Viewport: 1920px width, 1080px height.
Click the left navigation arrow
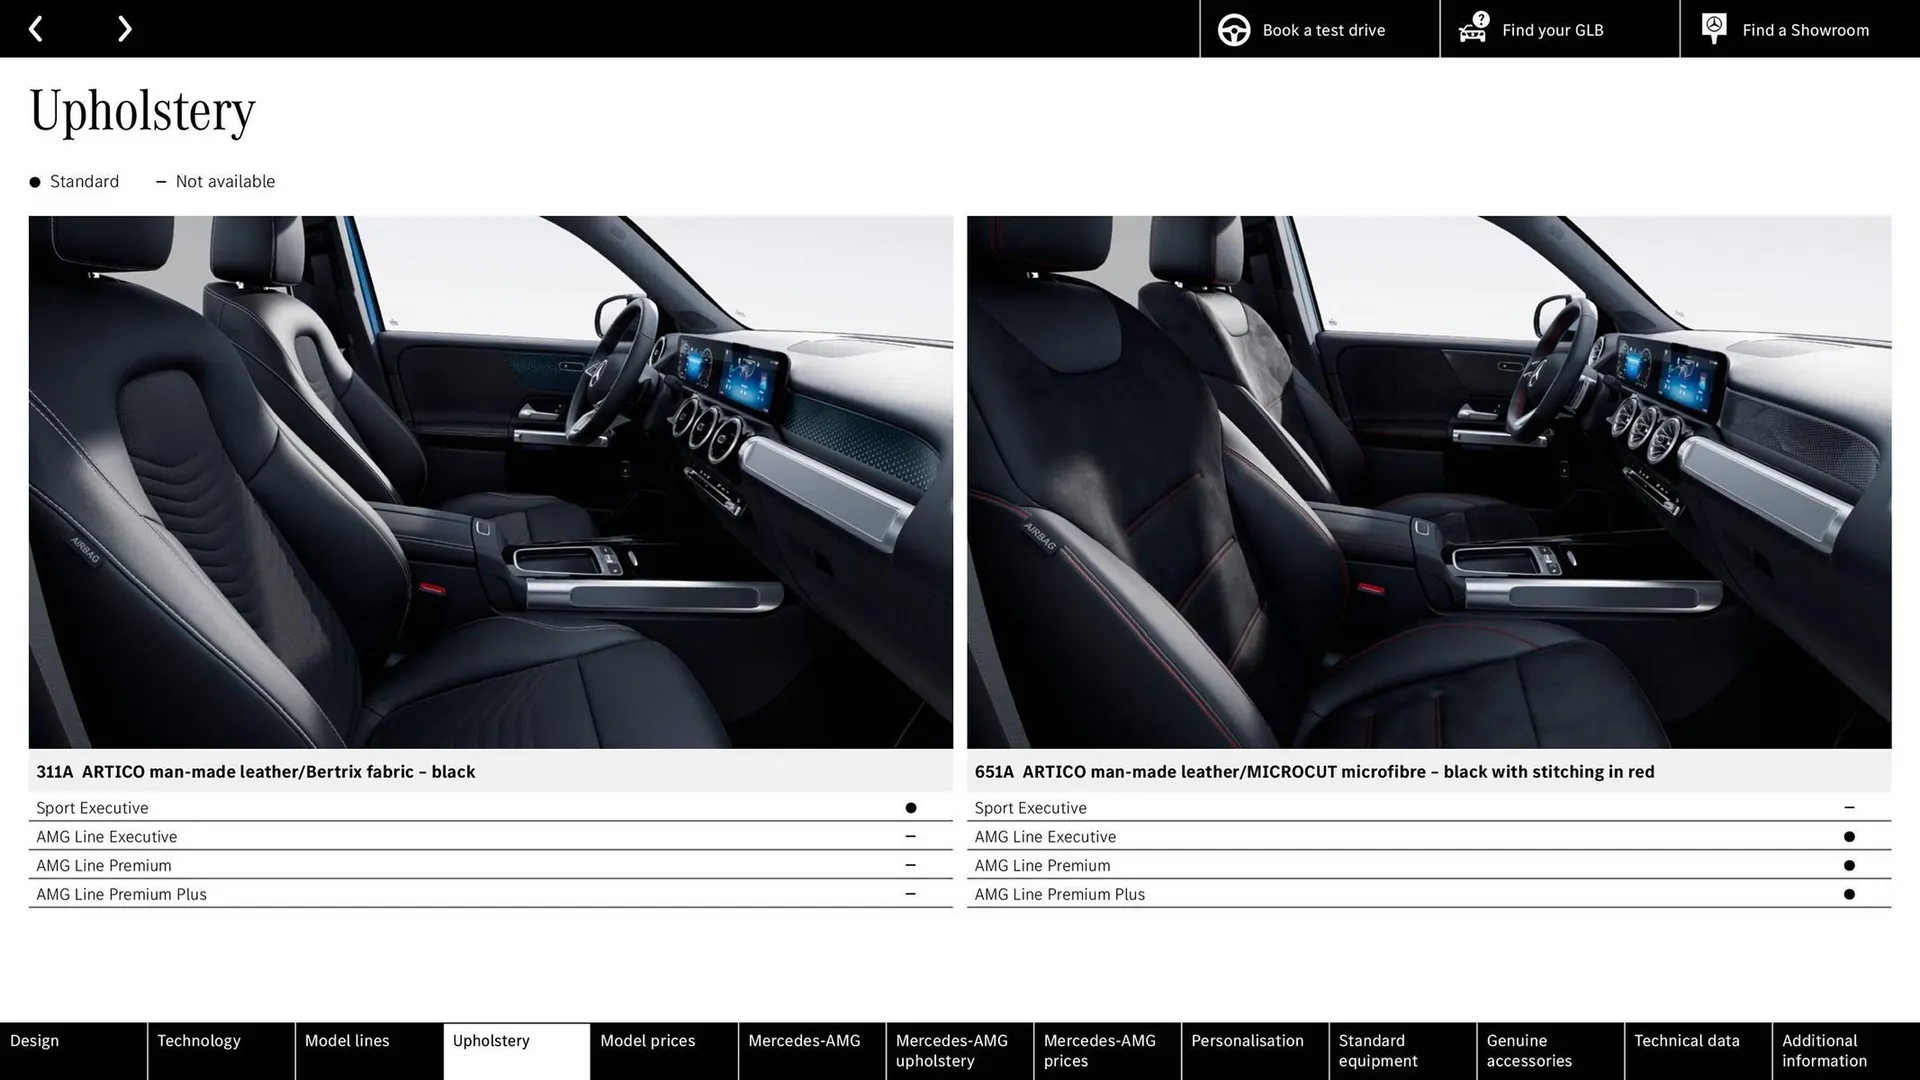[x=37, y=28]
